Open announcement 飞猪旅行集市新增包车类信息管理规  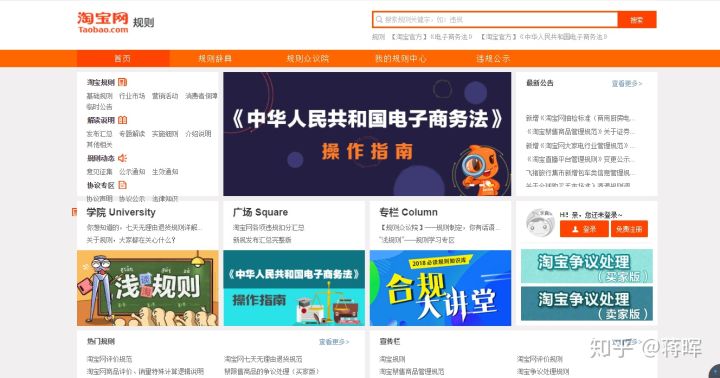(580, 173)
